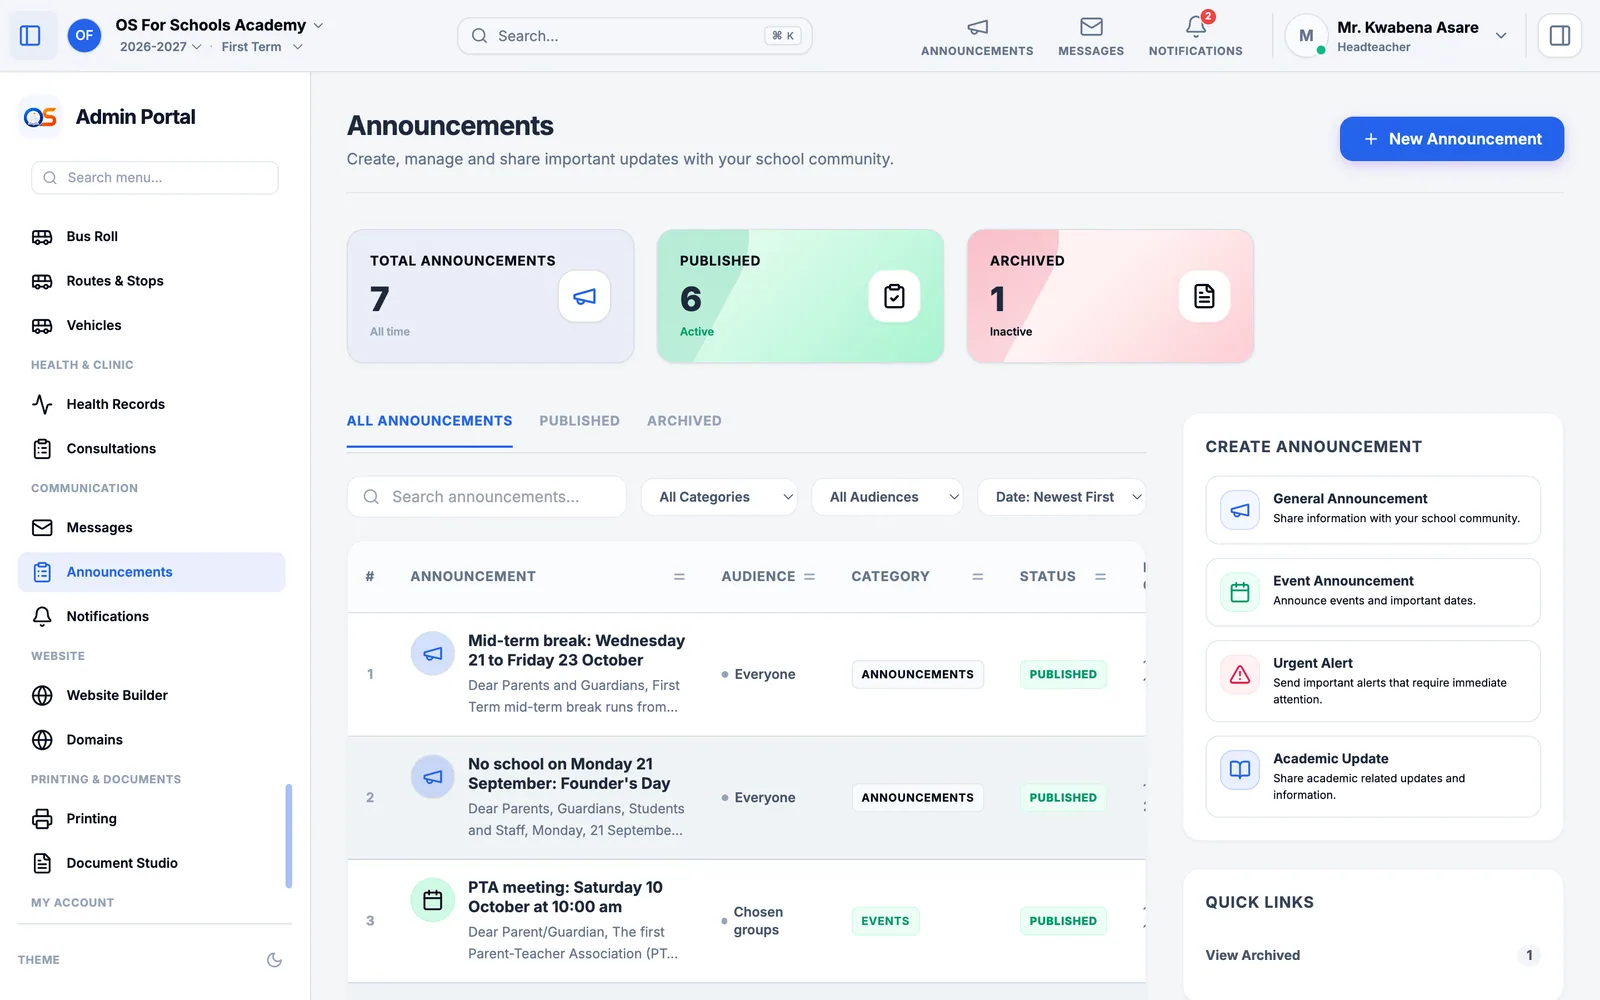This screenshot has height=1000, width=1600.
Task: Open Date: Newest First sort dropdown
Action: (1062, 497)
